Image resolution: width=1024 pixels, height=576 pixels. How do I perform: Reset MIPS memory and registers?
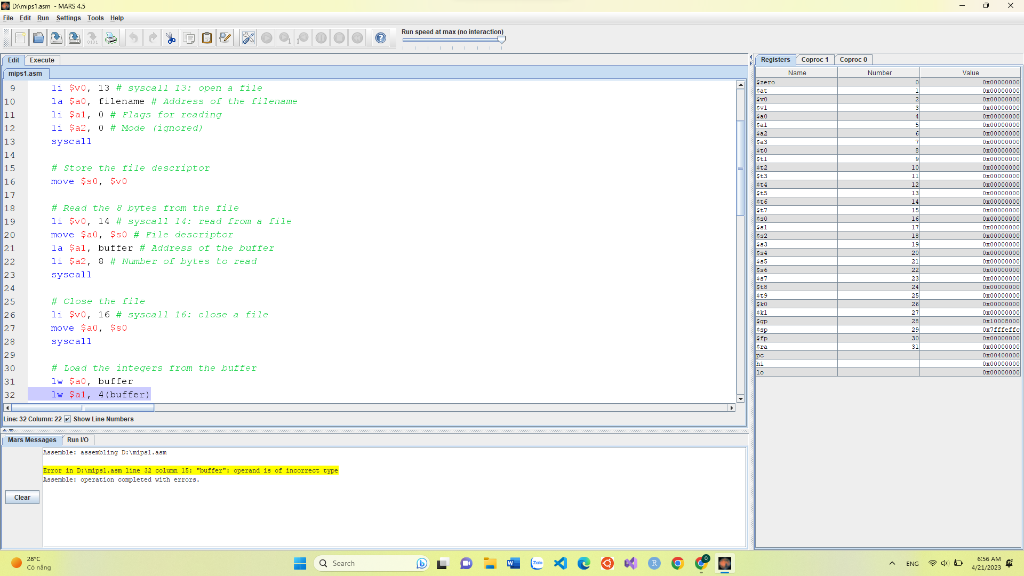pyautogui.click(x=358, y=38)
